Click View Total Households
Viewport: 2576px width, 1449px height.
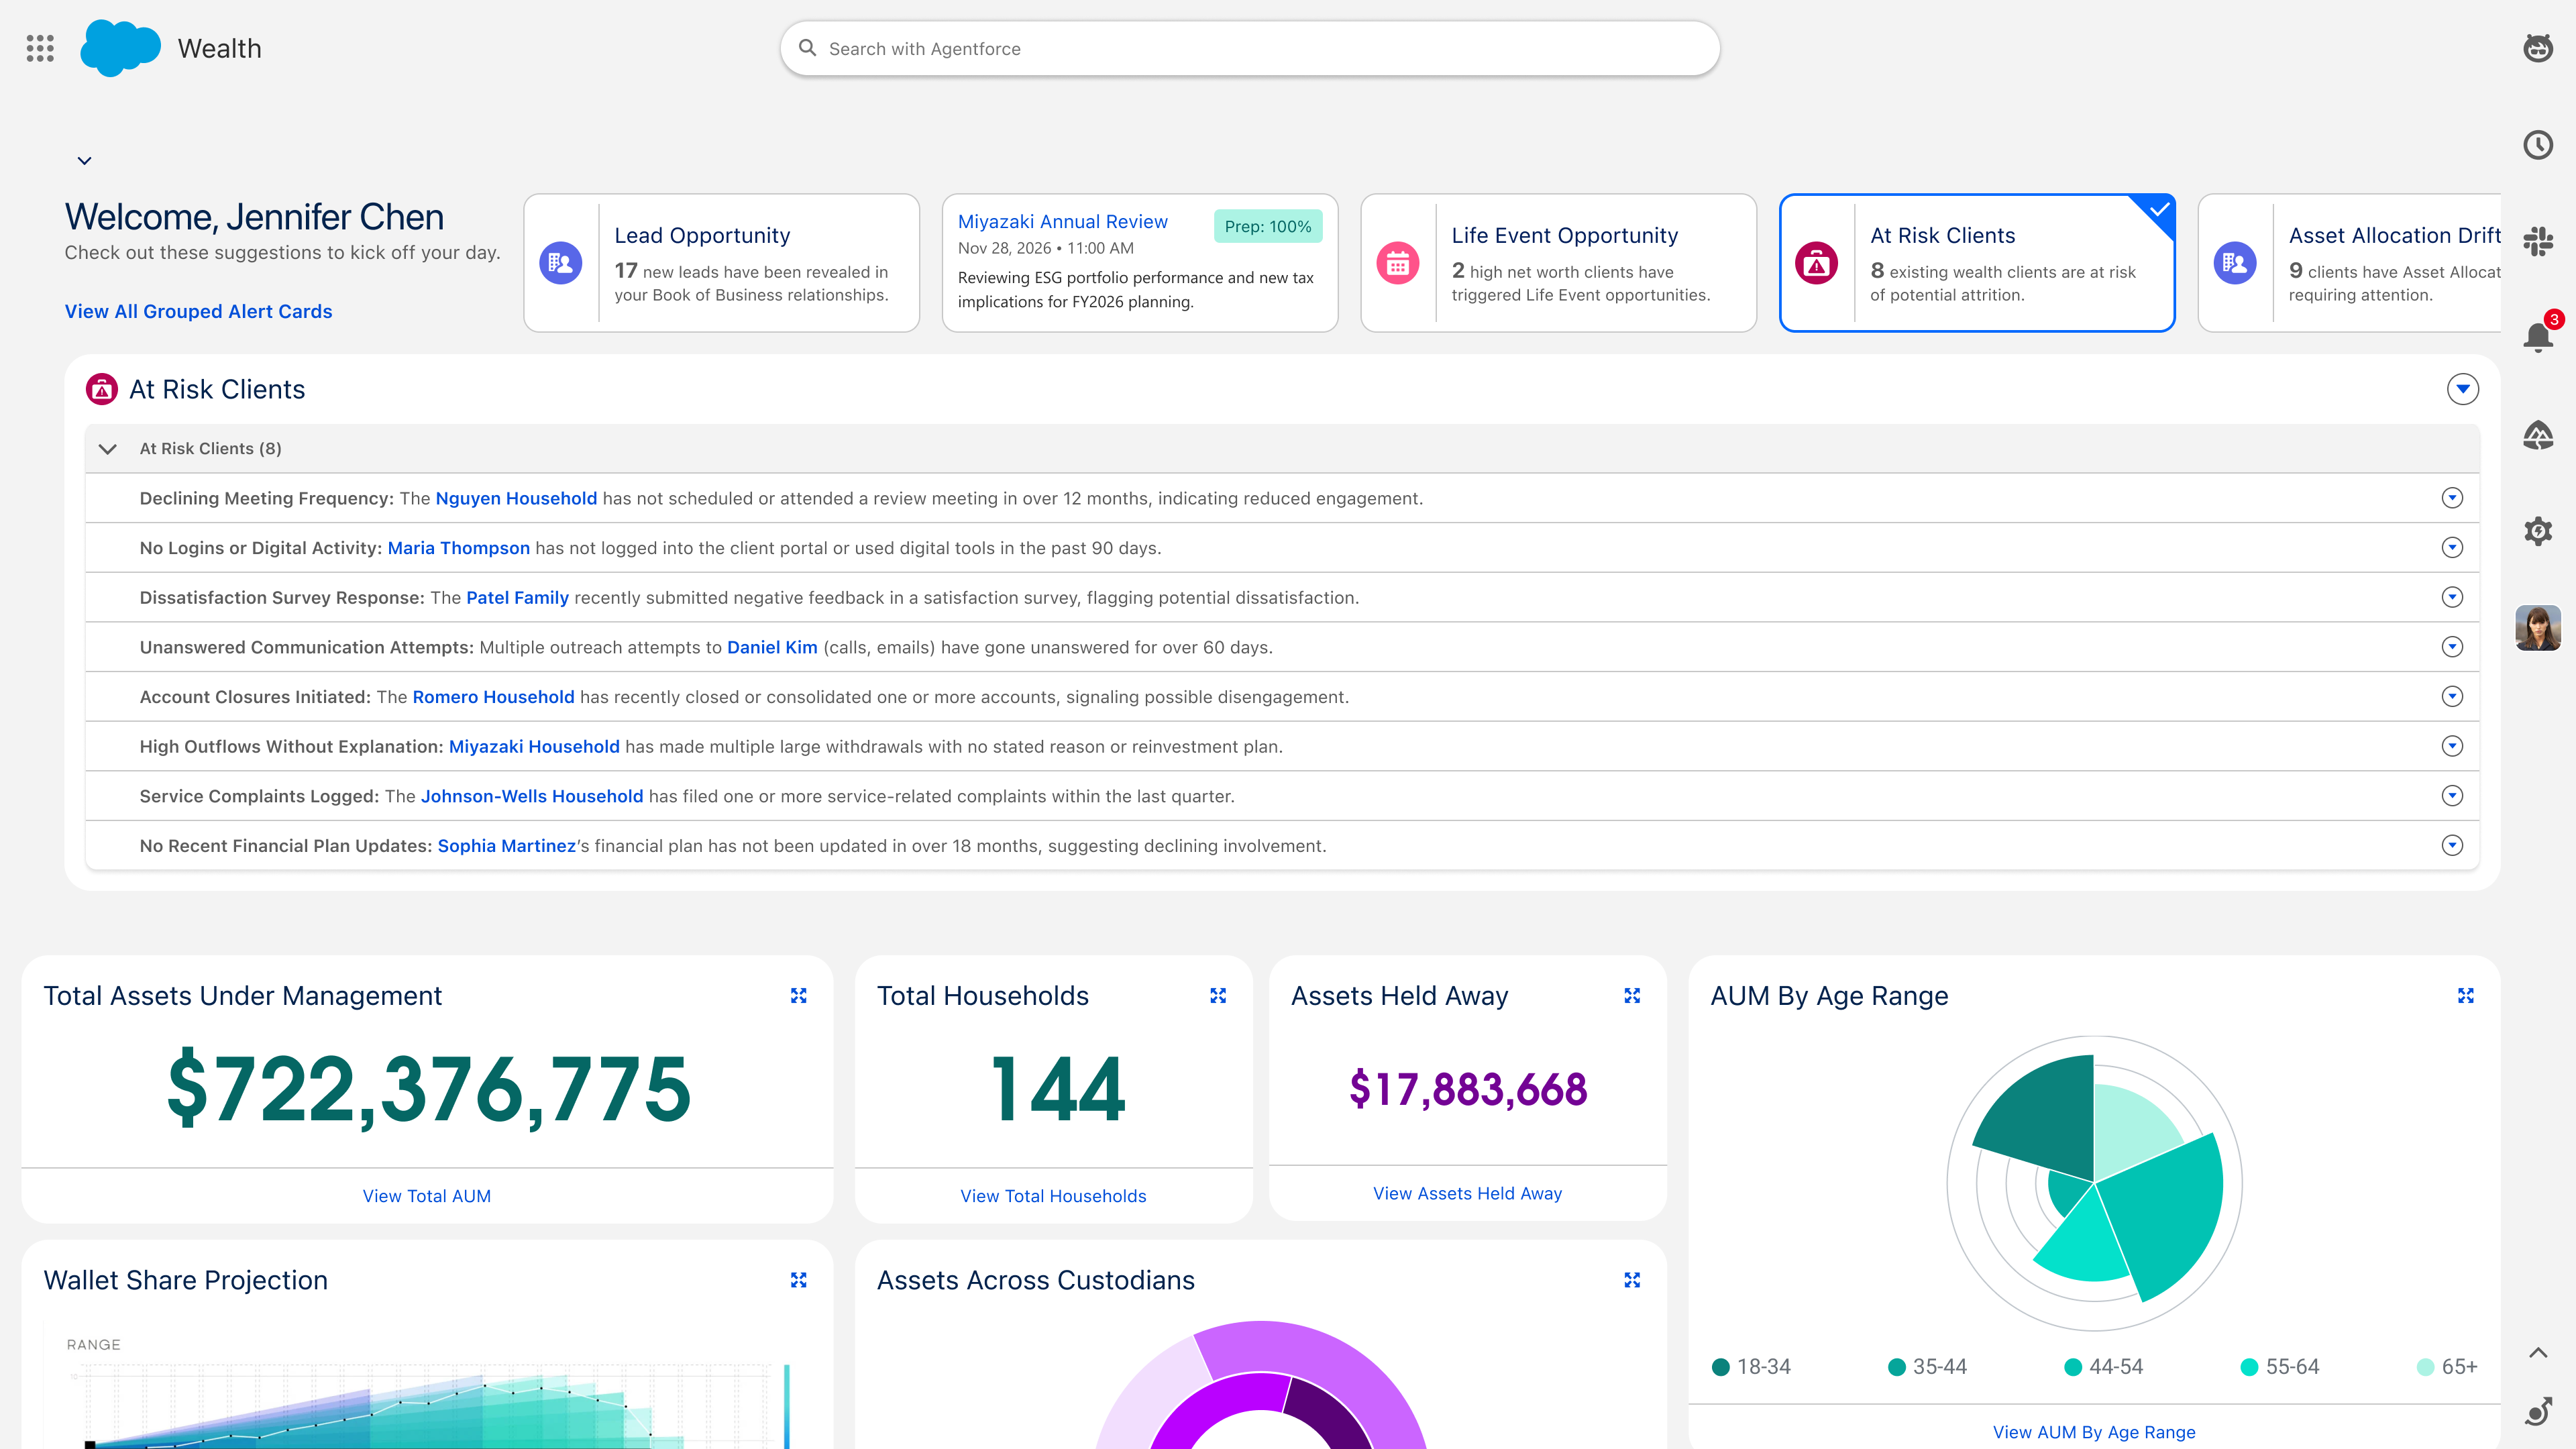point(1053,1196)
